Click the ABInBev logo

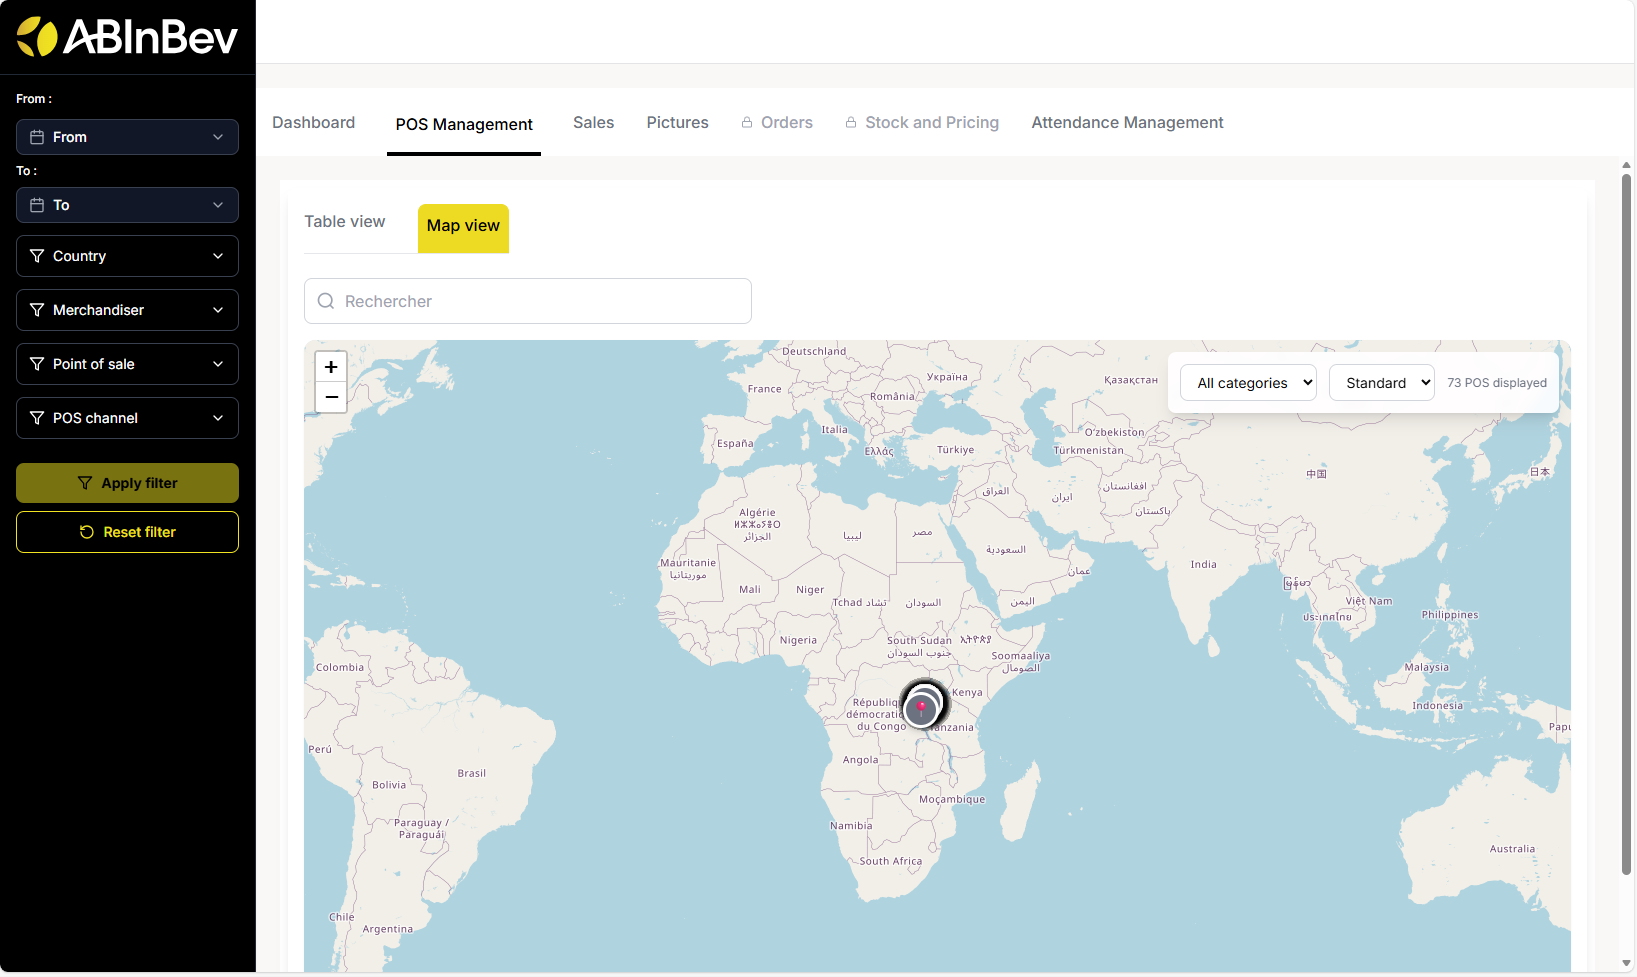pyautogui.click(x=127, y=37)
